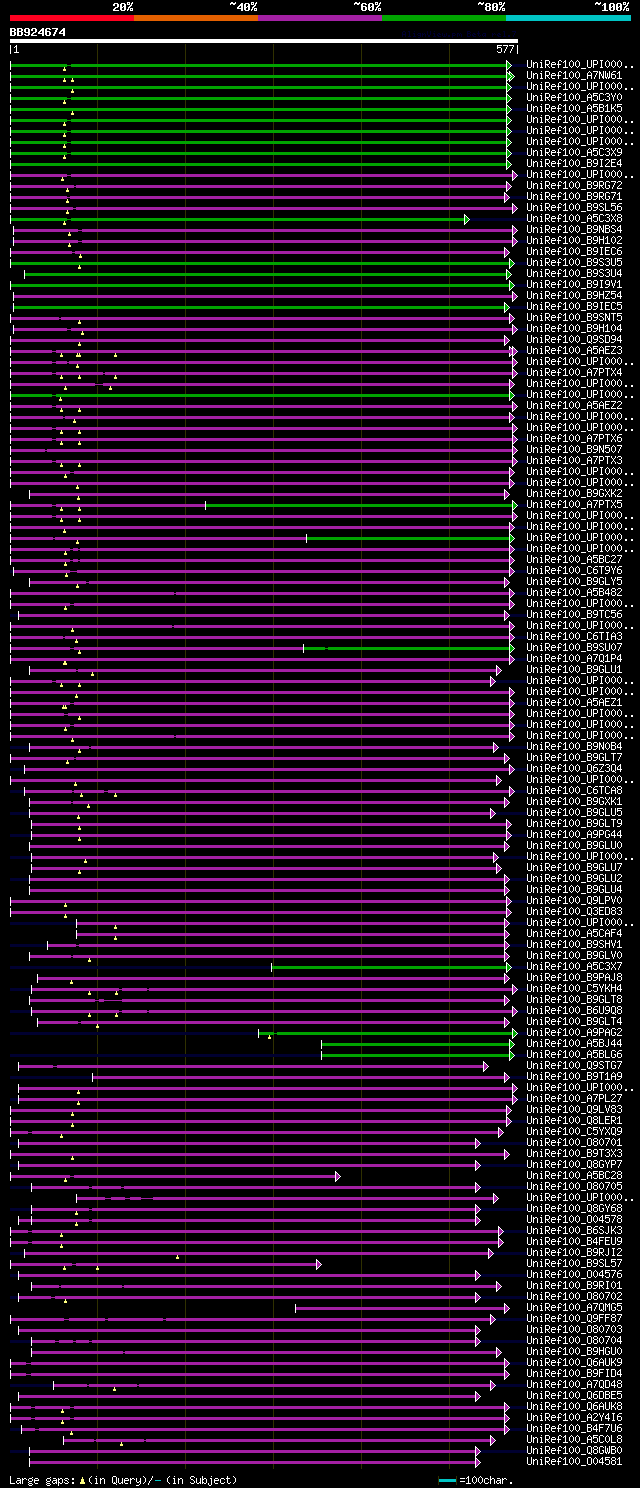Select the UniRef100_B9NBS4 label

coord(574,230)
